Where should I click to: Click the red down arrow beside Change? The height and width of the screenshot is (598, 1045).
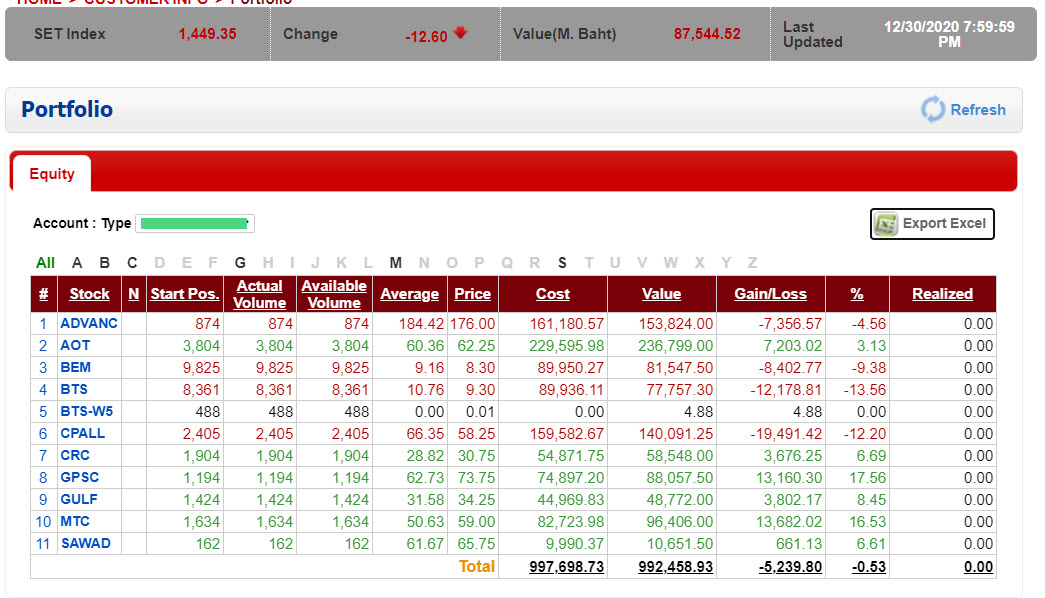[x=461, y=33]
